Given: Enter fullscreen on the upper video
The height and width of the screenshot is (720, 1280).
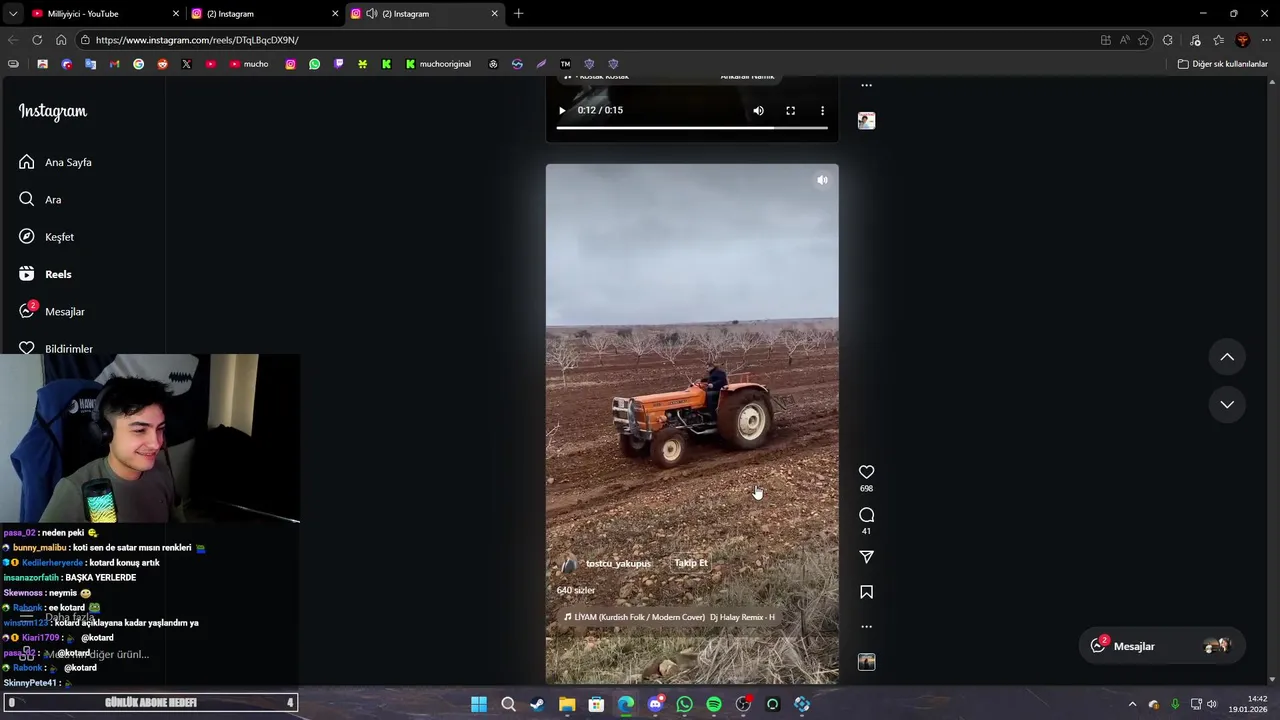Looking at the screenshot, I should (790, 111).
